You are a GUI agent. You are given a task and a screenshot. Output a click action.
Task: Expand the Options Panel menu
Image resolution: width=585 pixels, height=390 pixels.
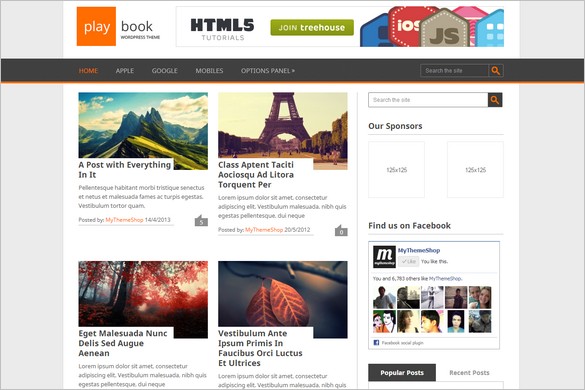[x=268, y=71]
